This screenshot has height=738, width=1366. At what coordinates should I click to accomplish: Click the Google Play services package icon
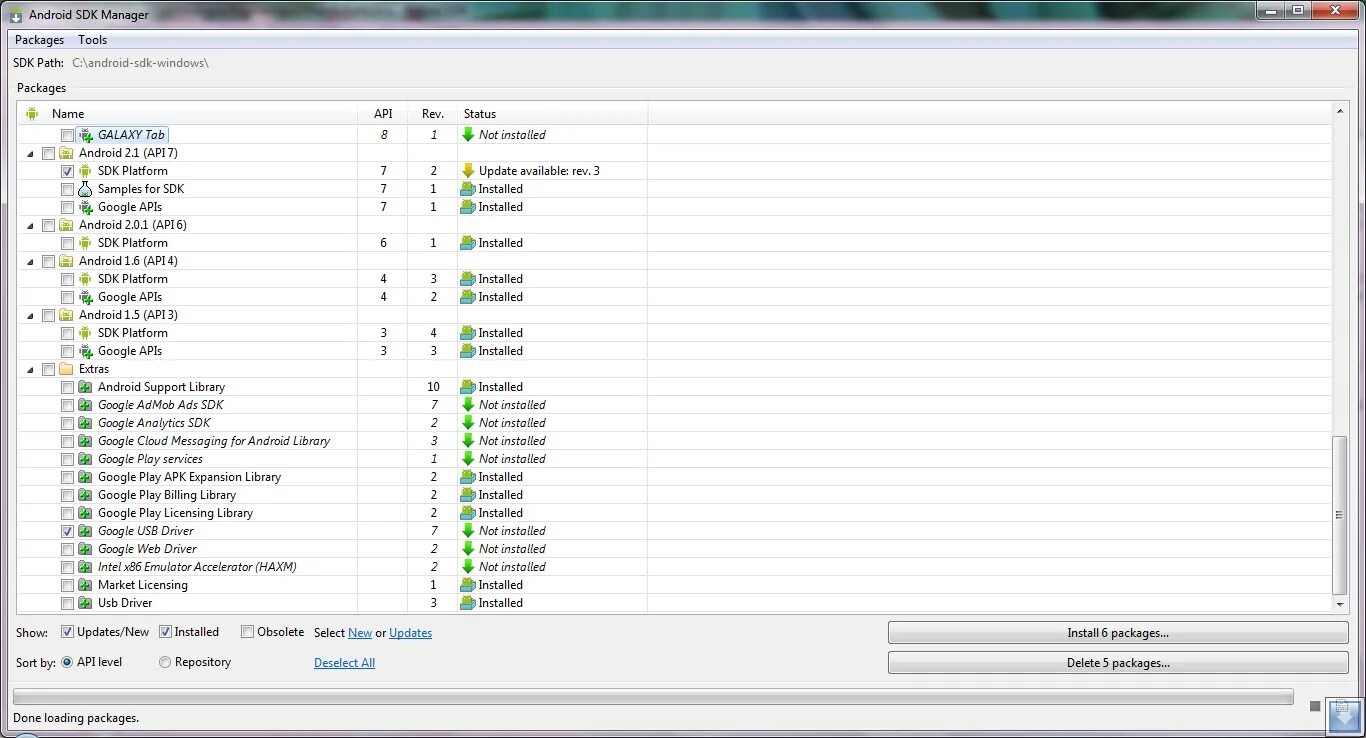point(86,459)
